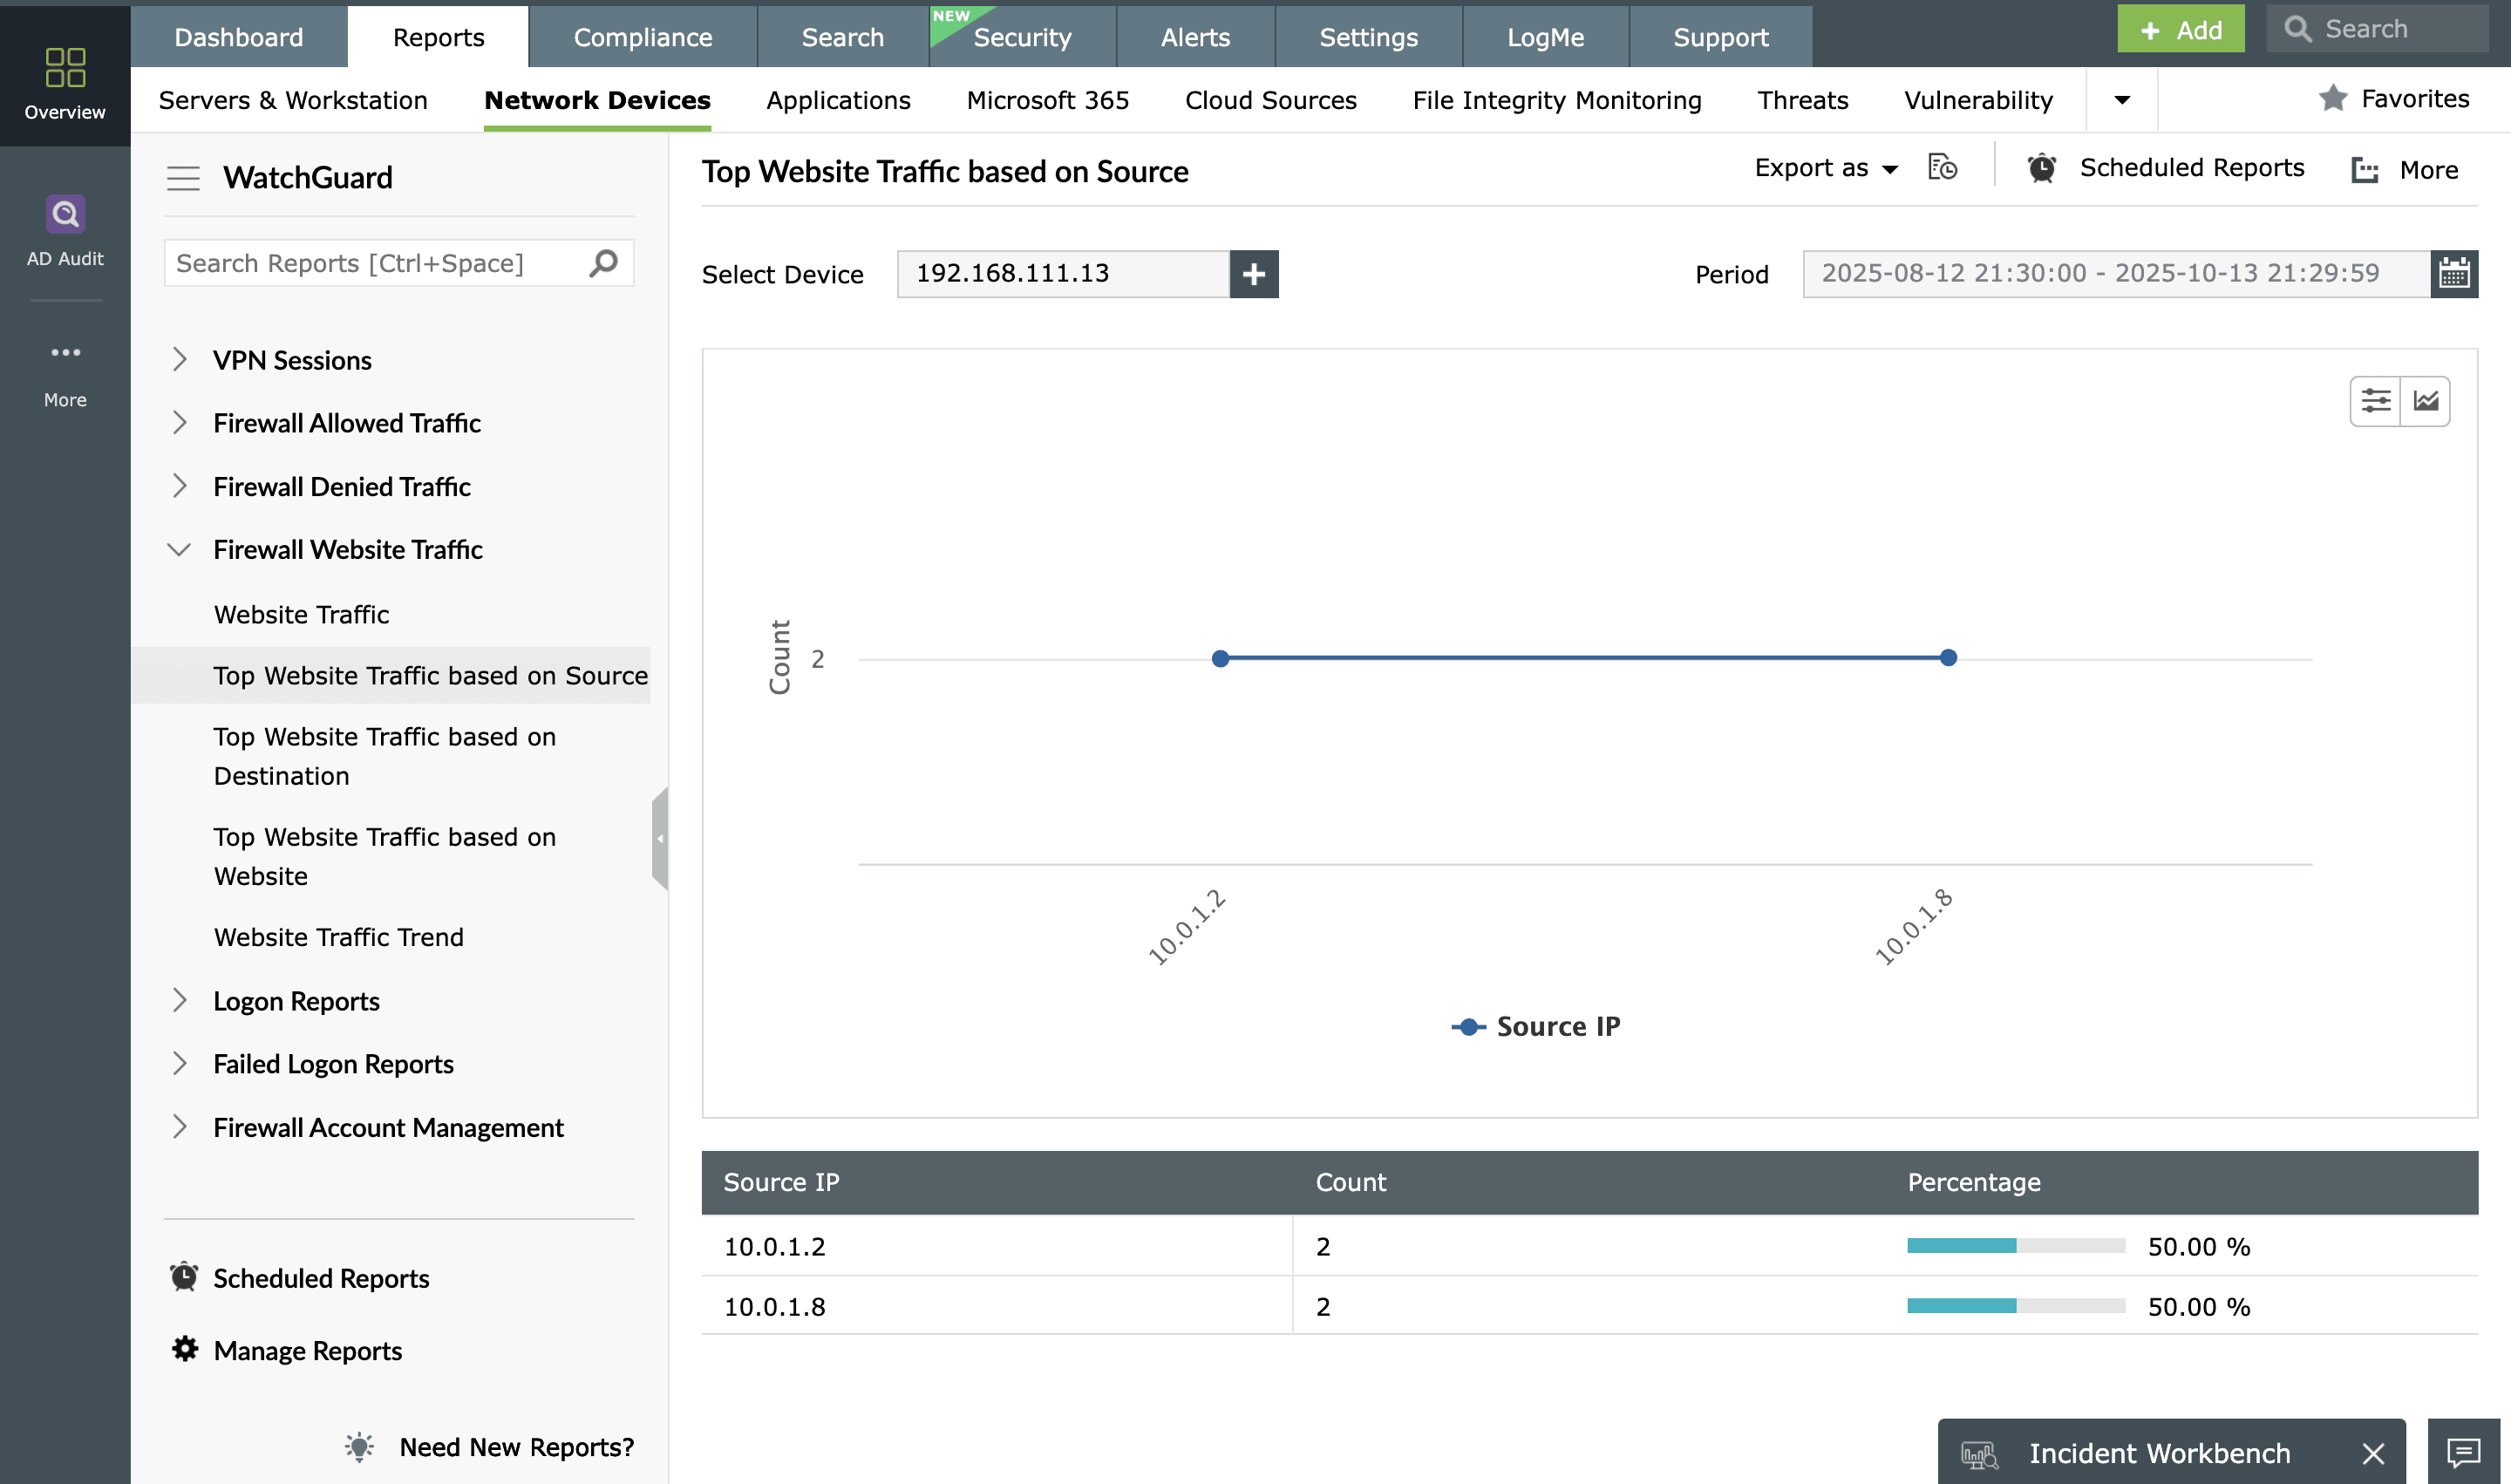Screen dimensions: 2511x1484
Task: Open the Export as dropdown
Action: [1825, 168]
